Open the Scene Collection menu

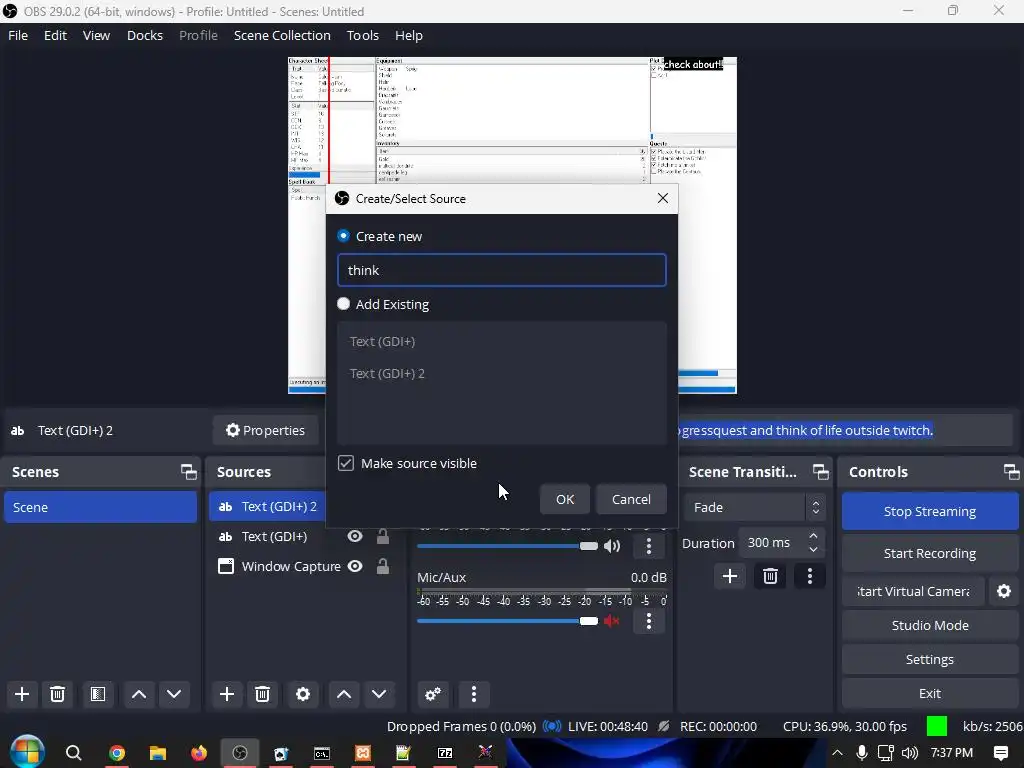click(x=282, y=35)
